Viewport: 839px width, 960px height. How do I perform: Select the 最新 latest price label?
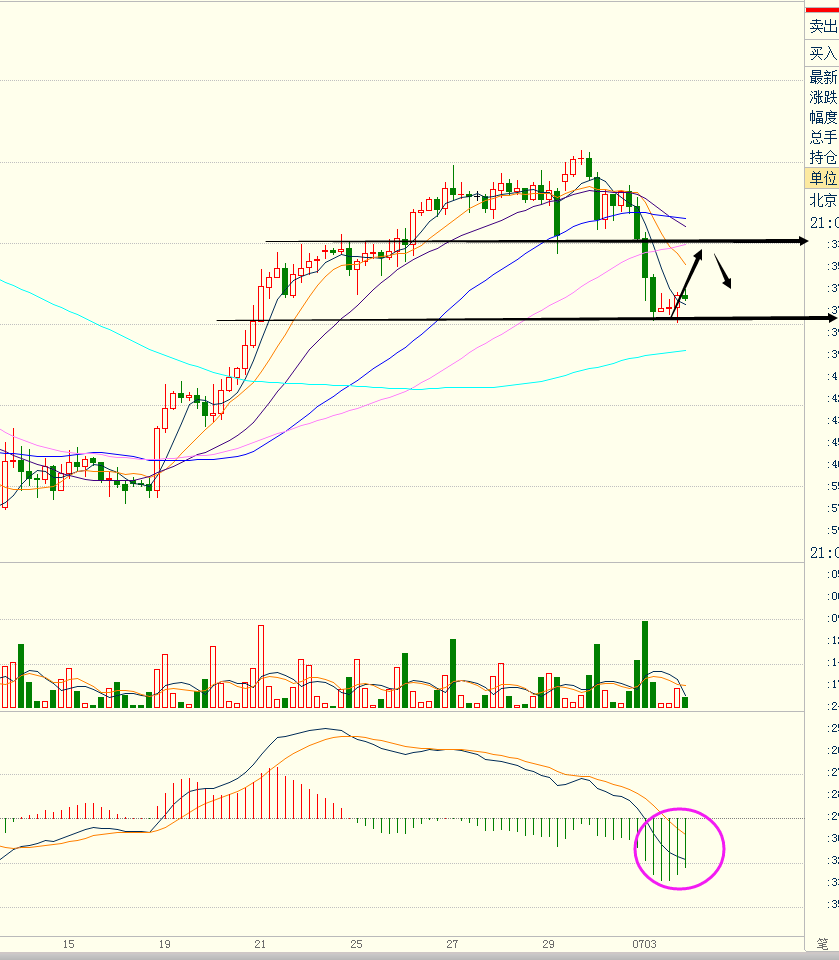pos(823,77)
